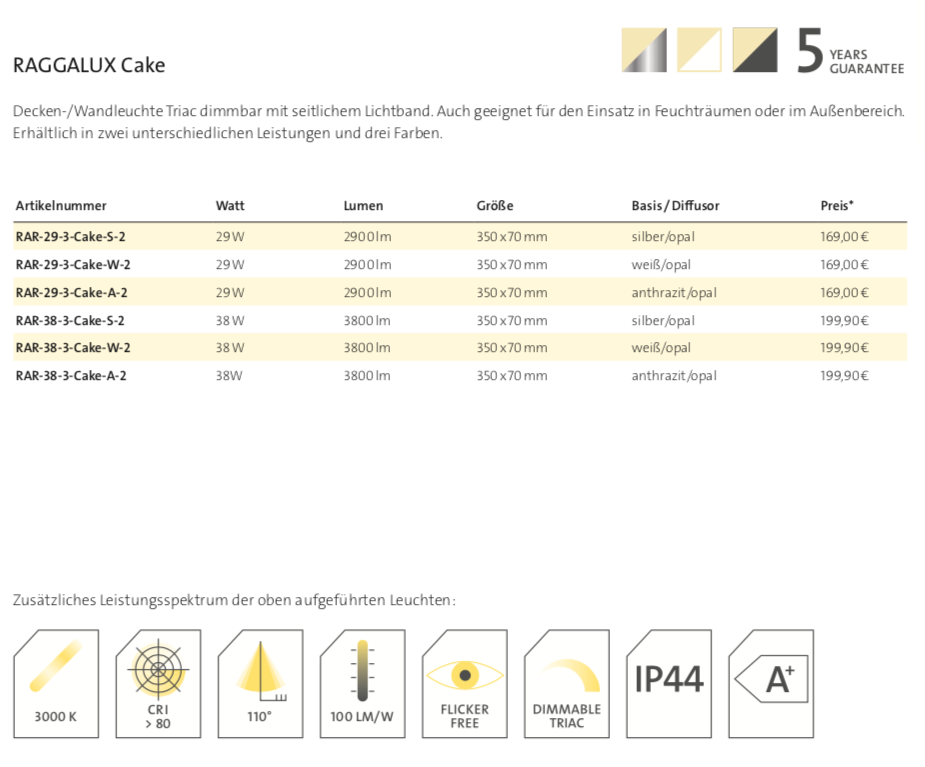Click silber/opal in the RAR-29-3-Cake-S-2 row
The image size is (925, 767).
point(663,237)
